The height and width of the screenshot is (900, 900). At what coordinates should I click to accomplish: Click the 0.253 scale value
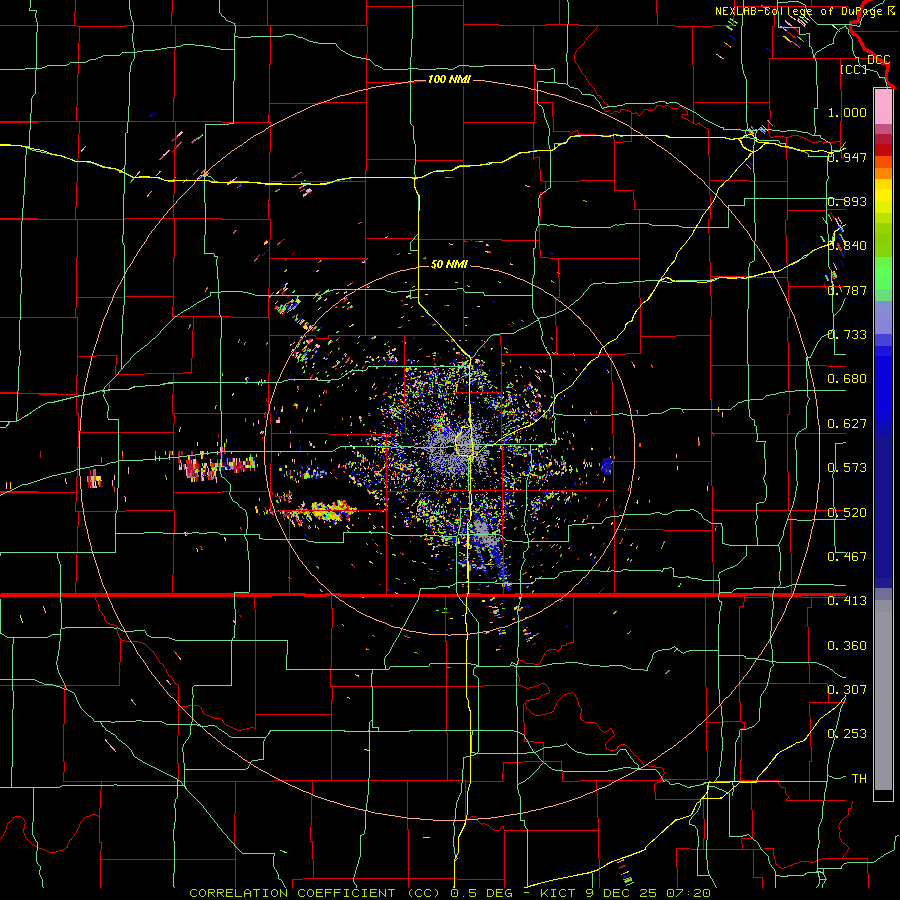(847, 734)
